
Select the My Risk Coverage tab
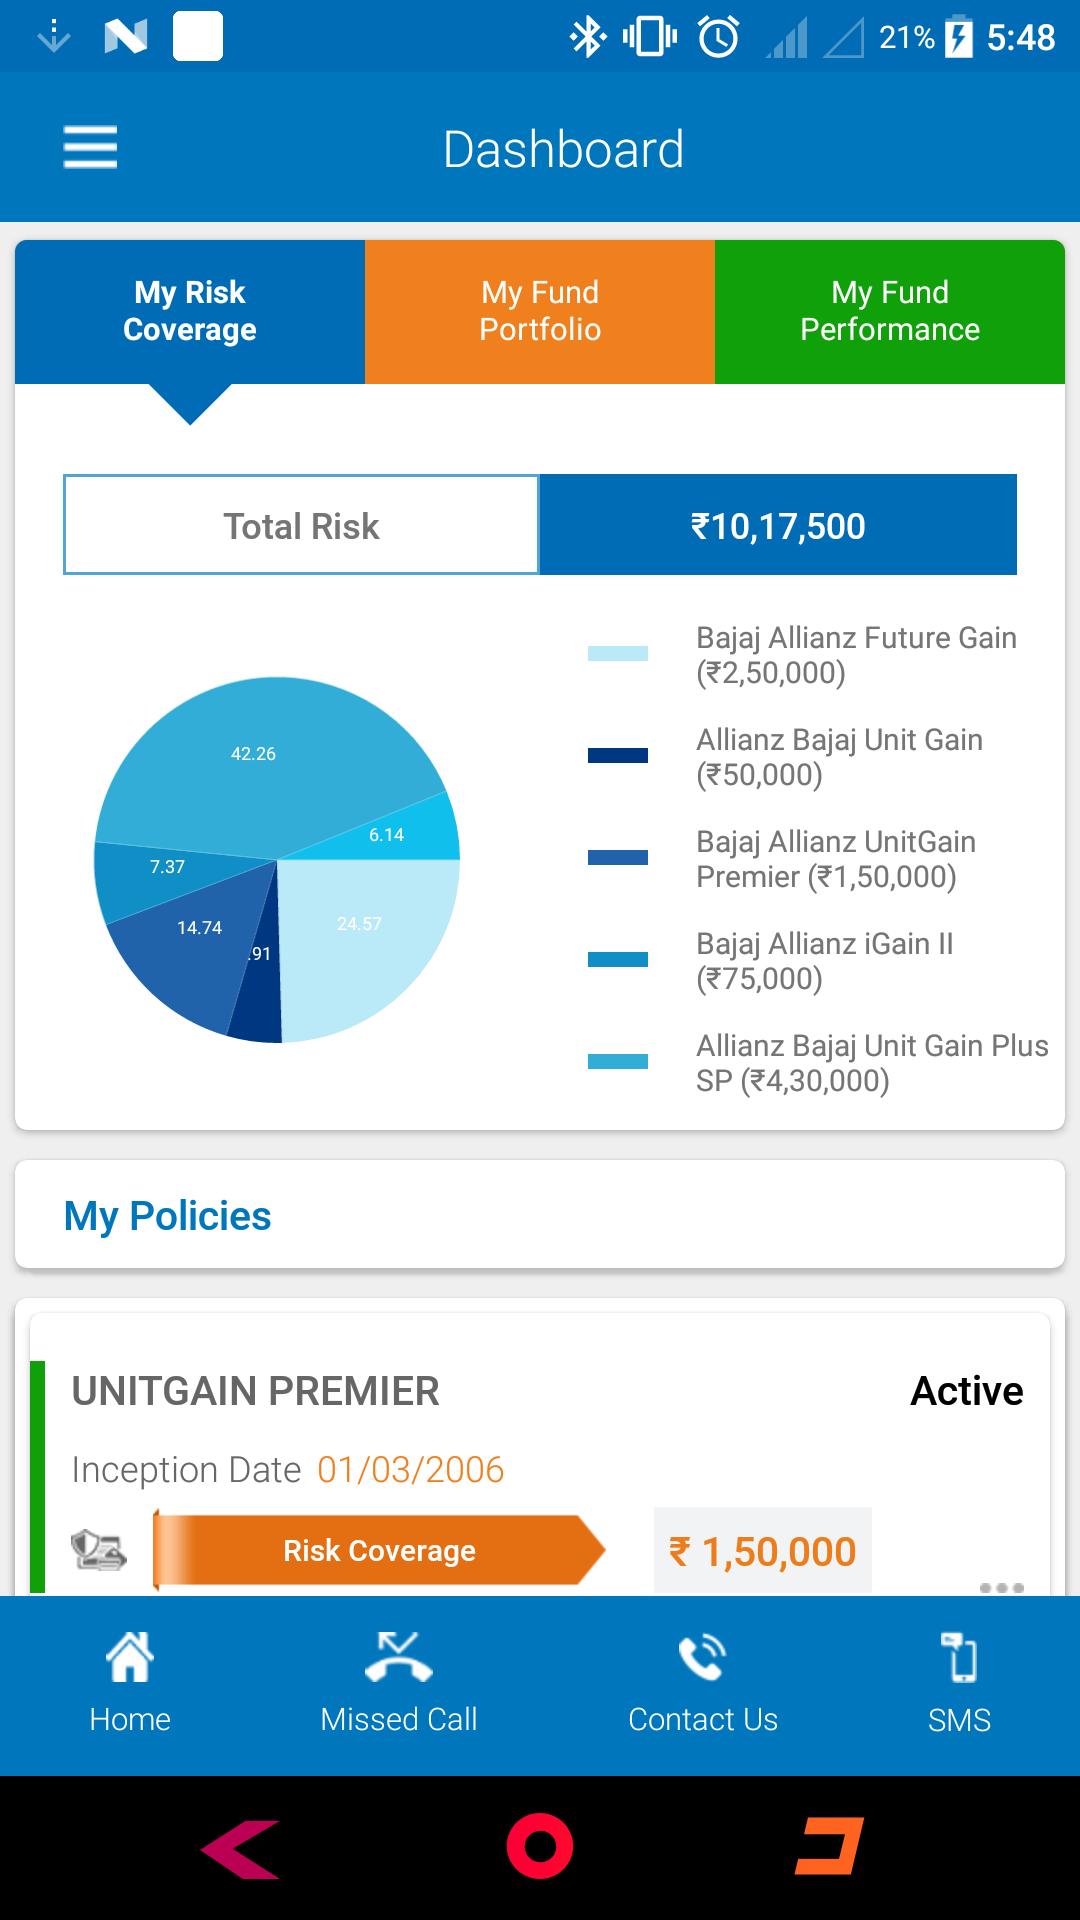(x=190, y=311)
